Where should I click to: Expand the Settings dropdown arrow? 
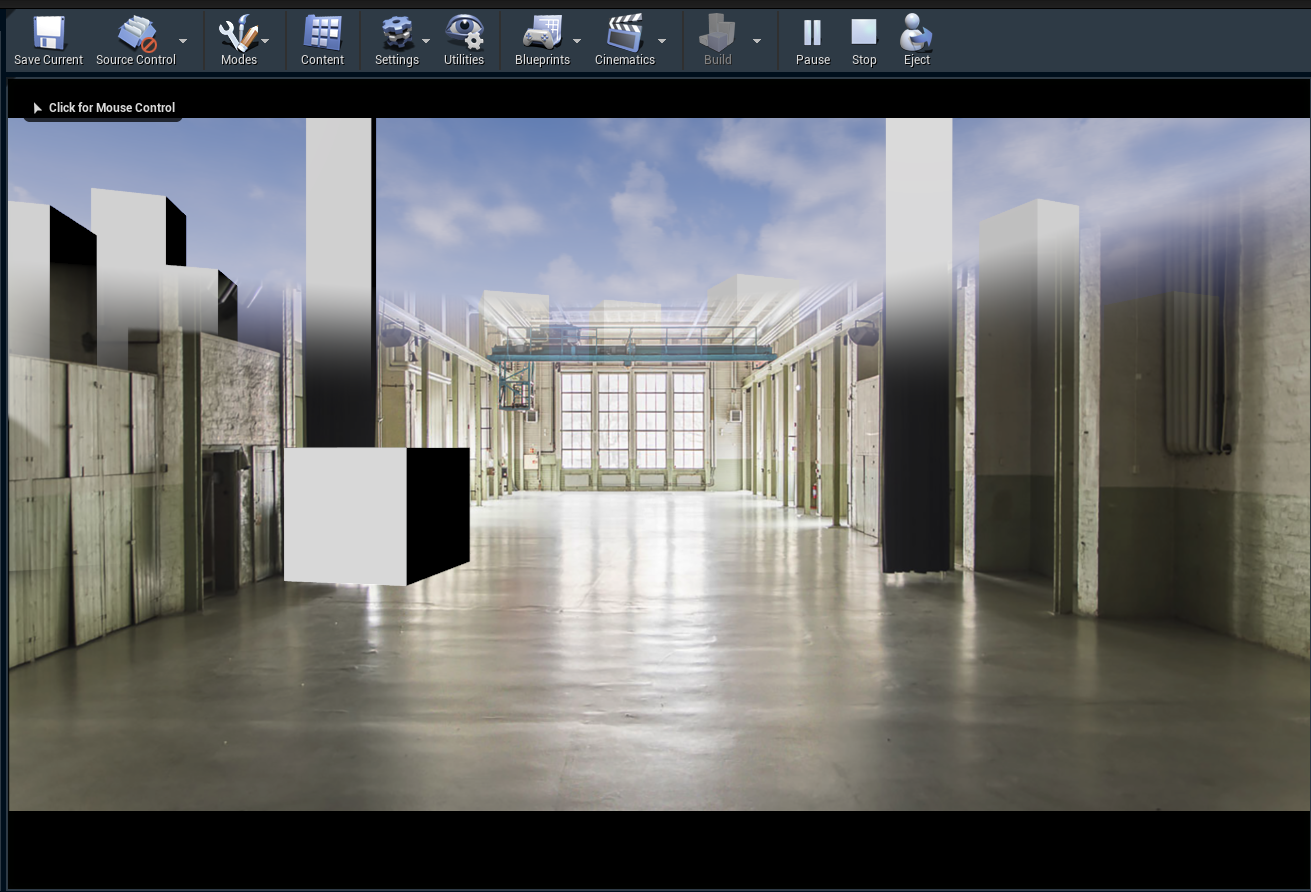tap(426, 41)
